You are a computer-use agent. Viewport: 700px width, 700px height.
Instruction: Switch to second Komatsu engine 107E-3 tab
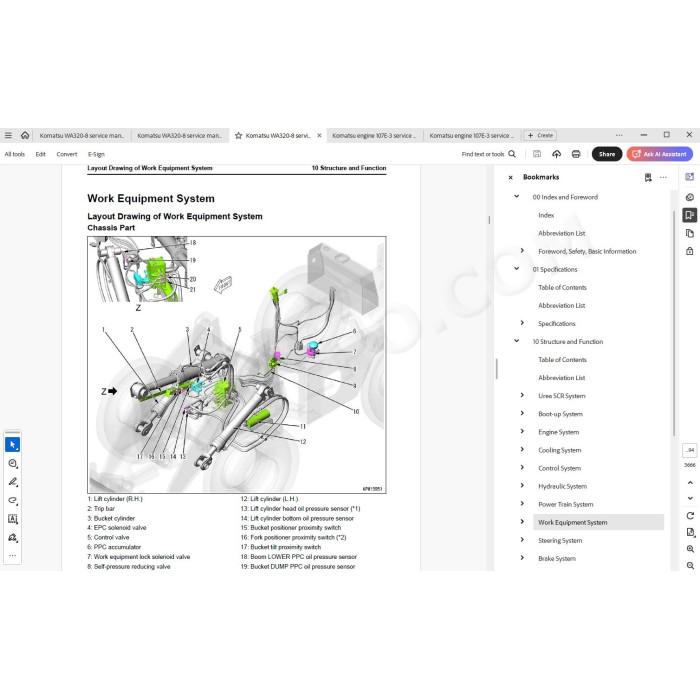472,135
